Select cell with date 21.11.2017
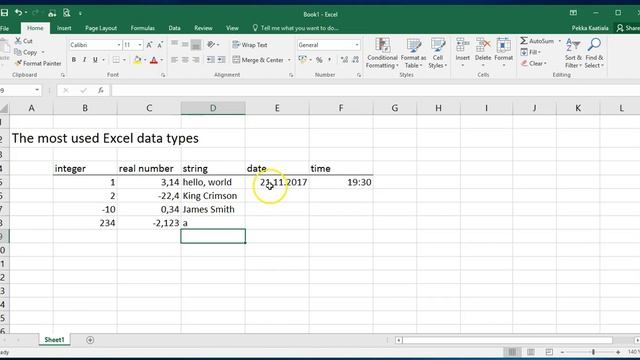The image size is (640, 360). [277, 182]
